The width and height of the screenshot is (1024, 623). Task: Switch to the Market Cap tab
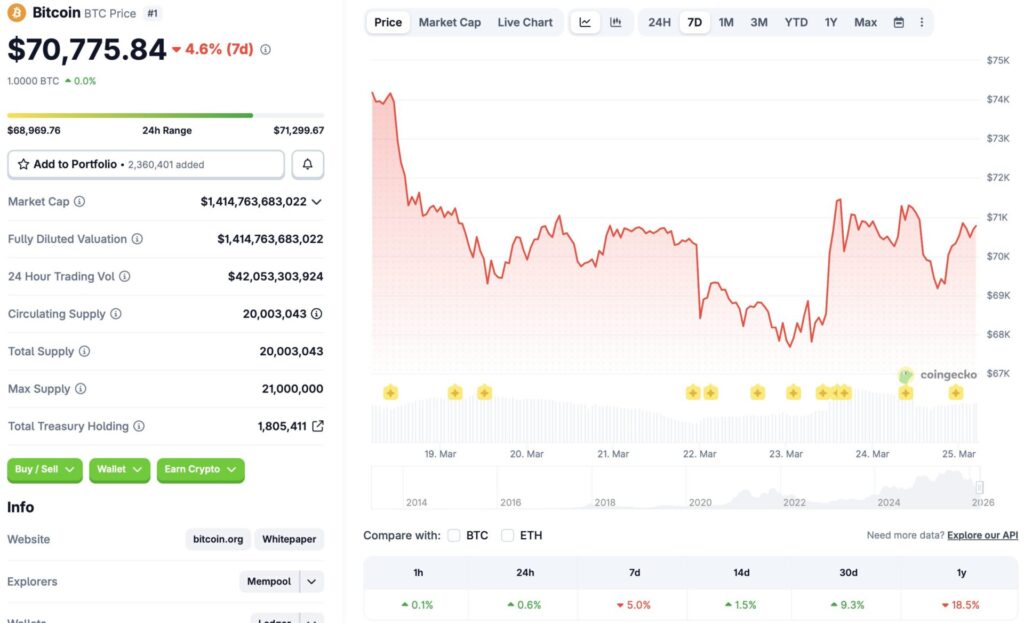coord(450,22)
